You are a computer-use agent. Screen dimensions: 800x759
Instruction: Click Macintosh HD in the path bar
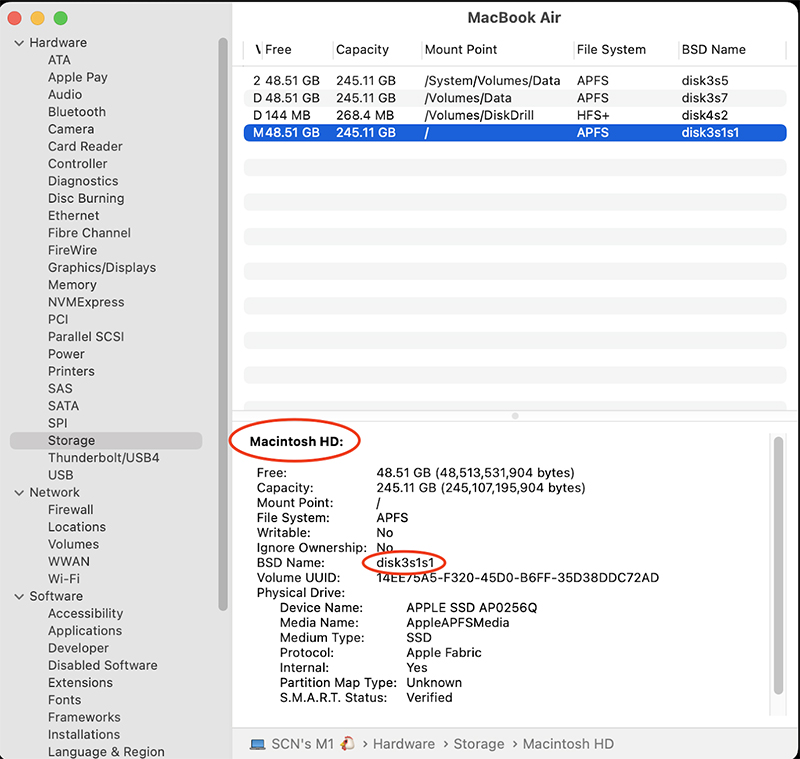click(568, 745)
